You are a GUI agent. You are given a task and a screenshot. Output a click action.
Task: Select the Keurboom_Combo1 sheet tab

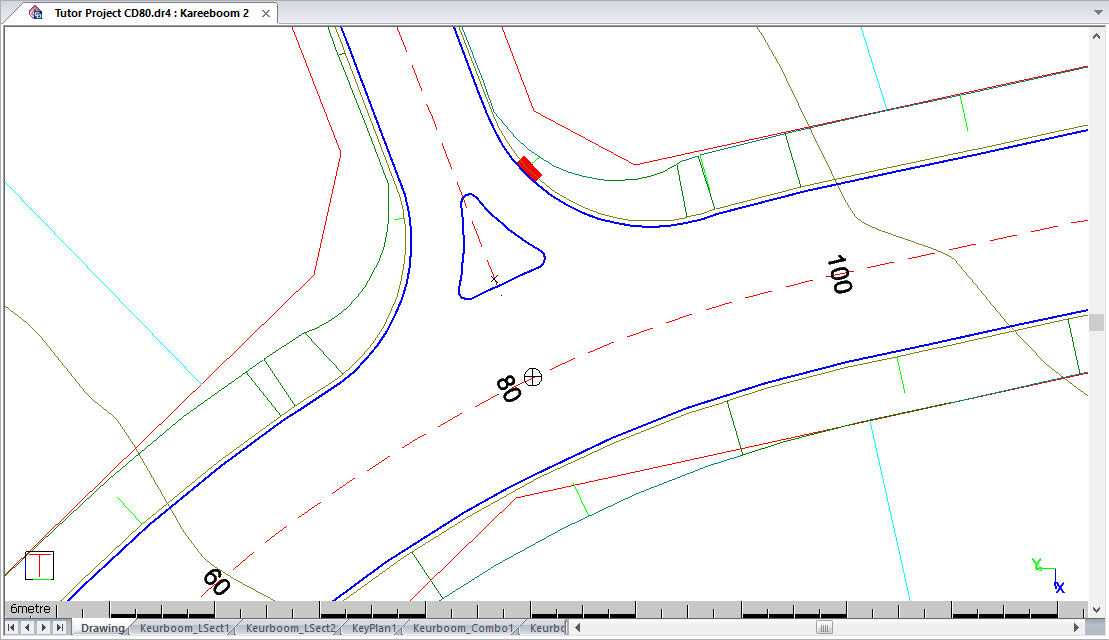462,628
